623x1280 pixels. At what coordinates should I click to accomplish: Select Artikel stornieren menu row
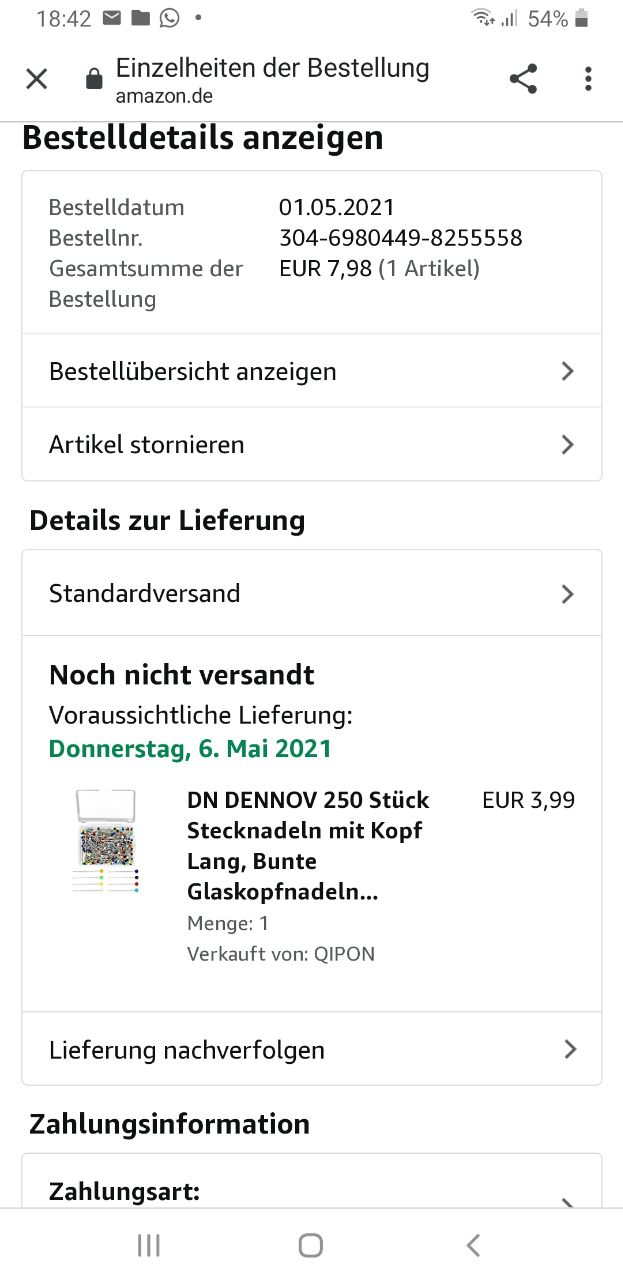coord(312,444)
